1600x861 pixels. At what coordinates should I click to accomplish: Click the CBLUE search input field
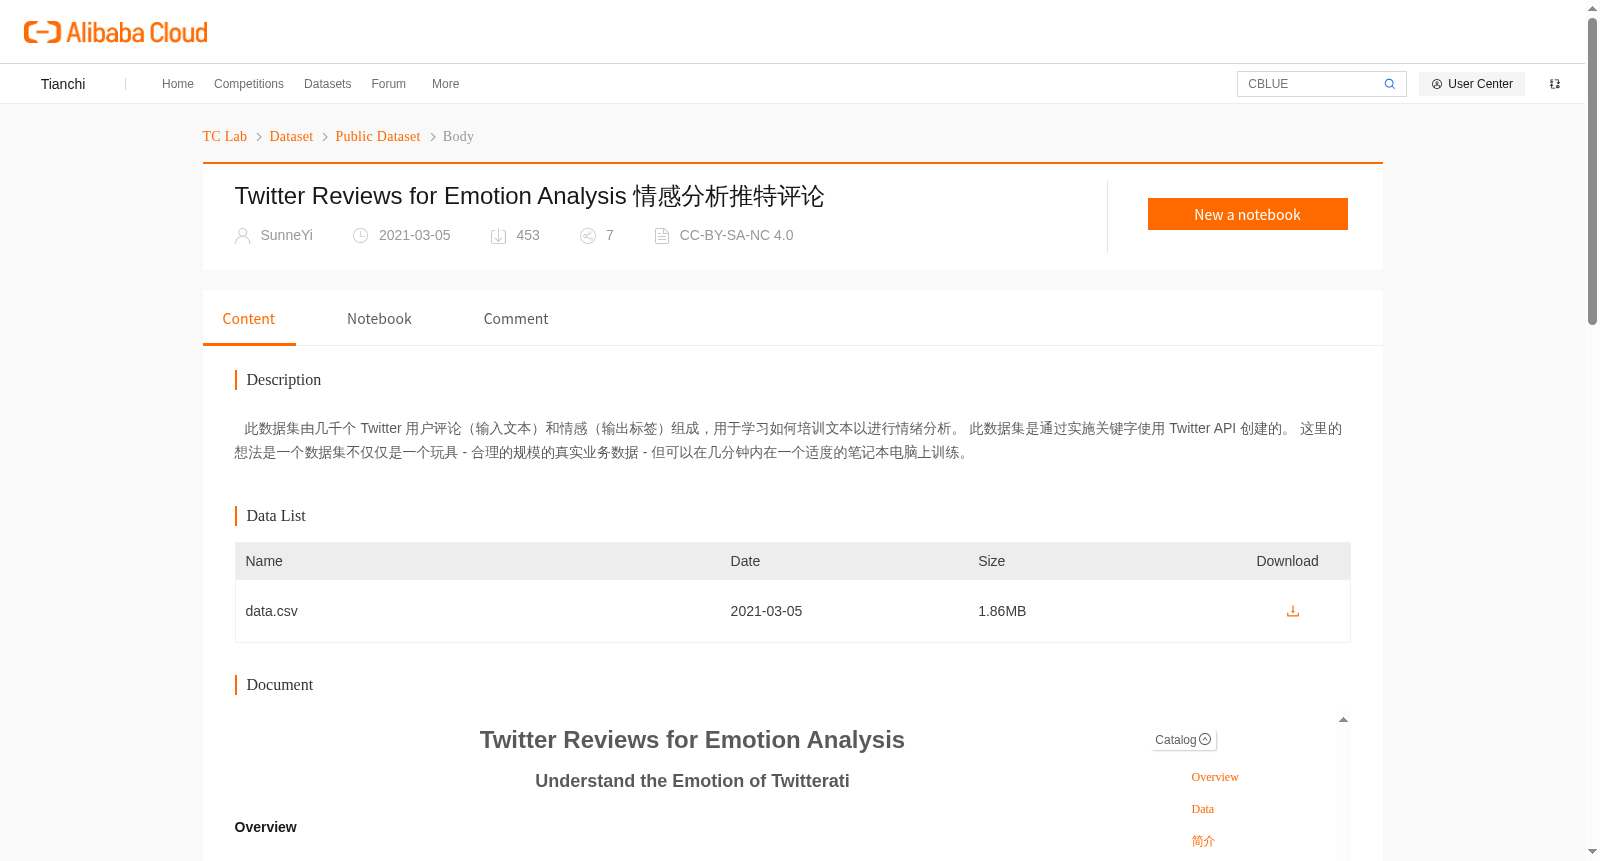[x=1309, y=84]
